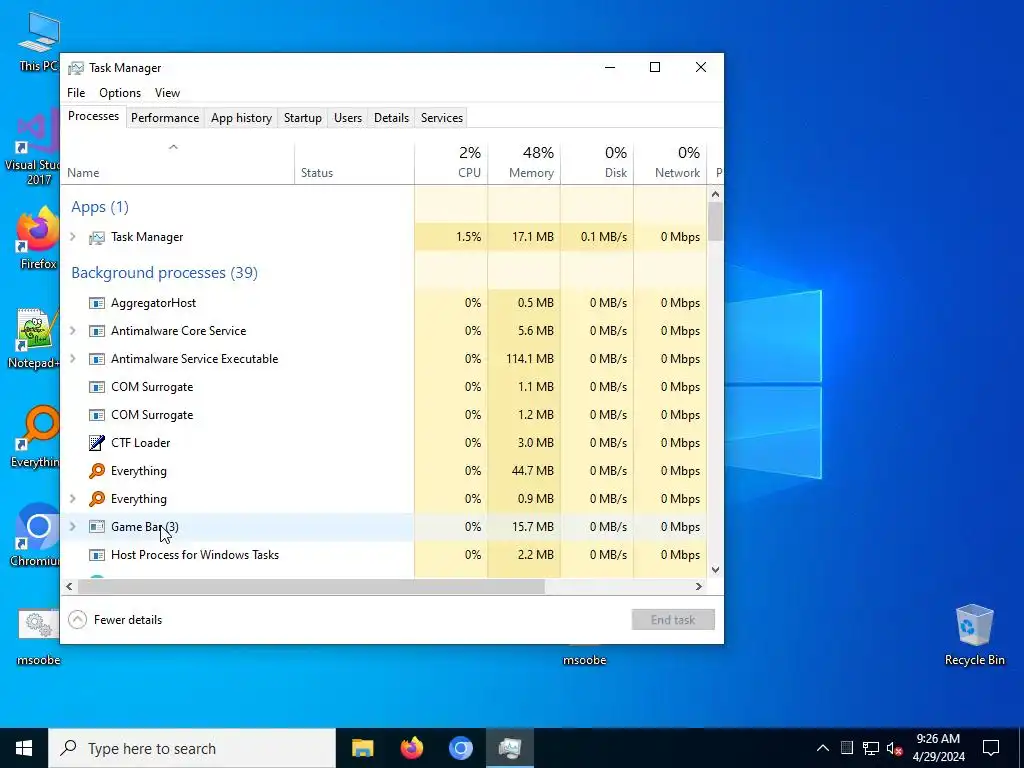Open the This PC desktop icon

point(38,40)
